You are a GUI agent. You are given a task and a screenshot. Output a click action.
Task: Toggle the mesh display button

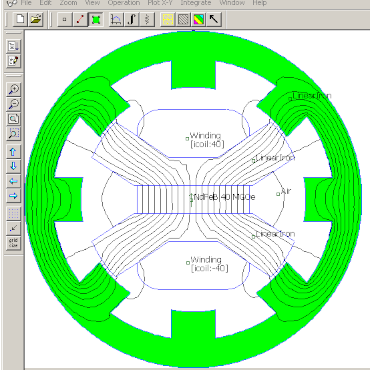click(167, 19)
